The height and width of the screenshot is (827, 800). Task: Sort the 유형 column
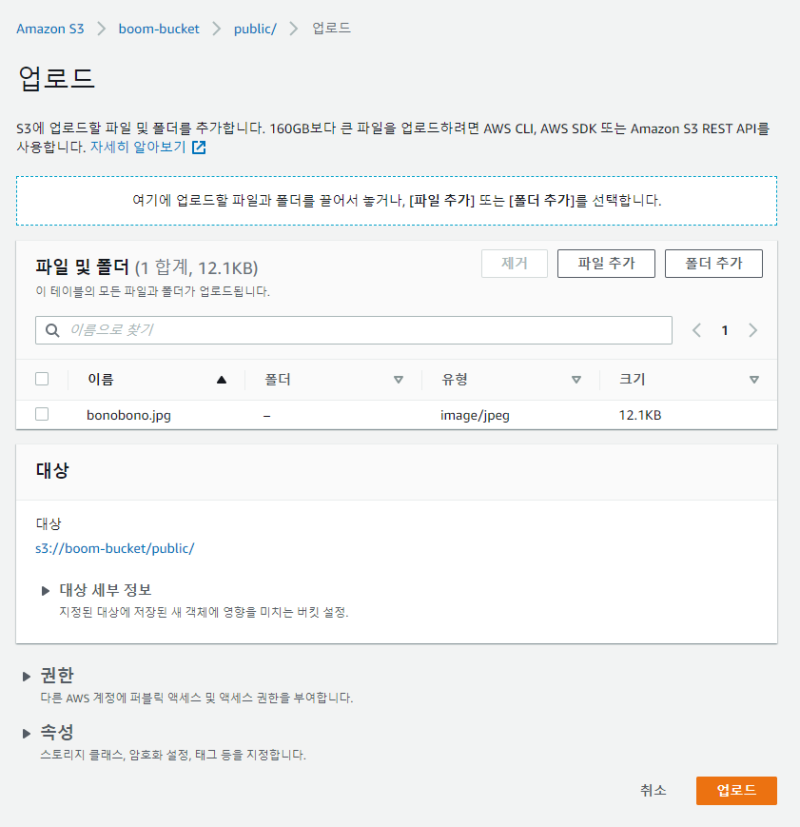pos(576,380)
